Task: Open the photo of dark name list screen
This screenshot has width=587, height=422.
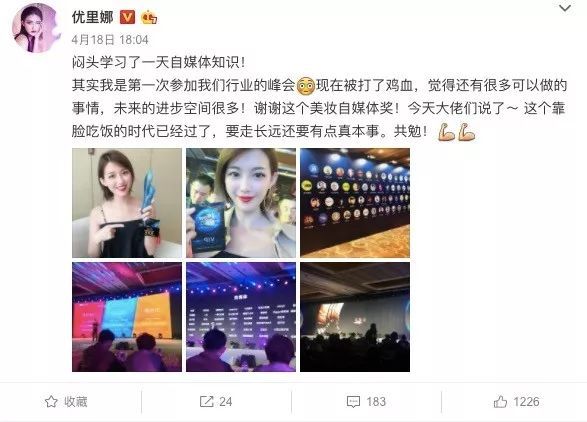Action: (241, 317)
